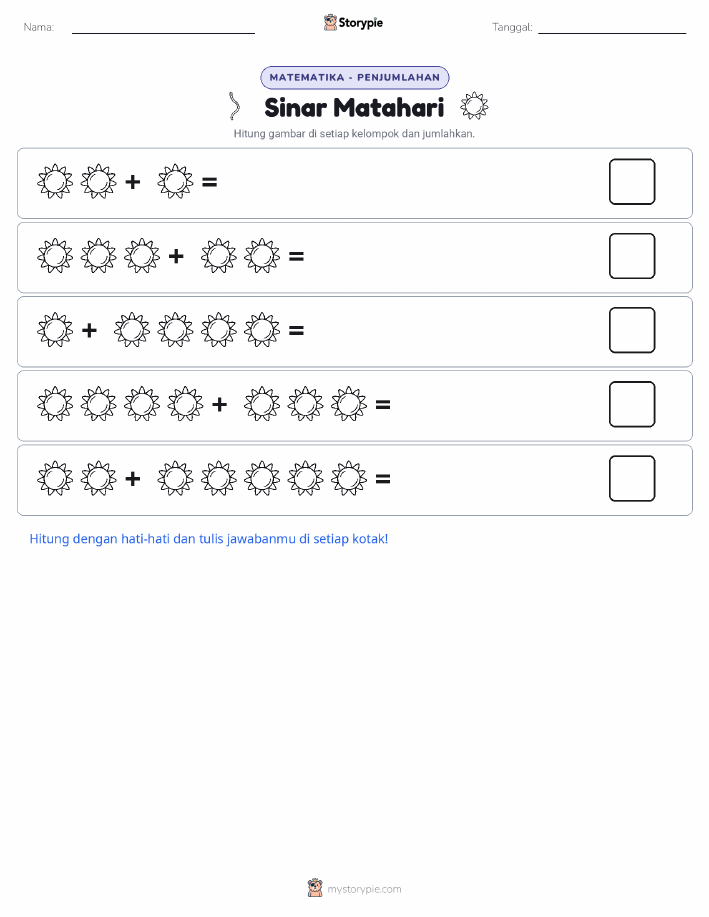Image resolution: width=709 pixels, height=917 pixels.
Task: Click the bear icon beside mystorypie.com footer
Action: coord(315,888)
